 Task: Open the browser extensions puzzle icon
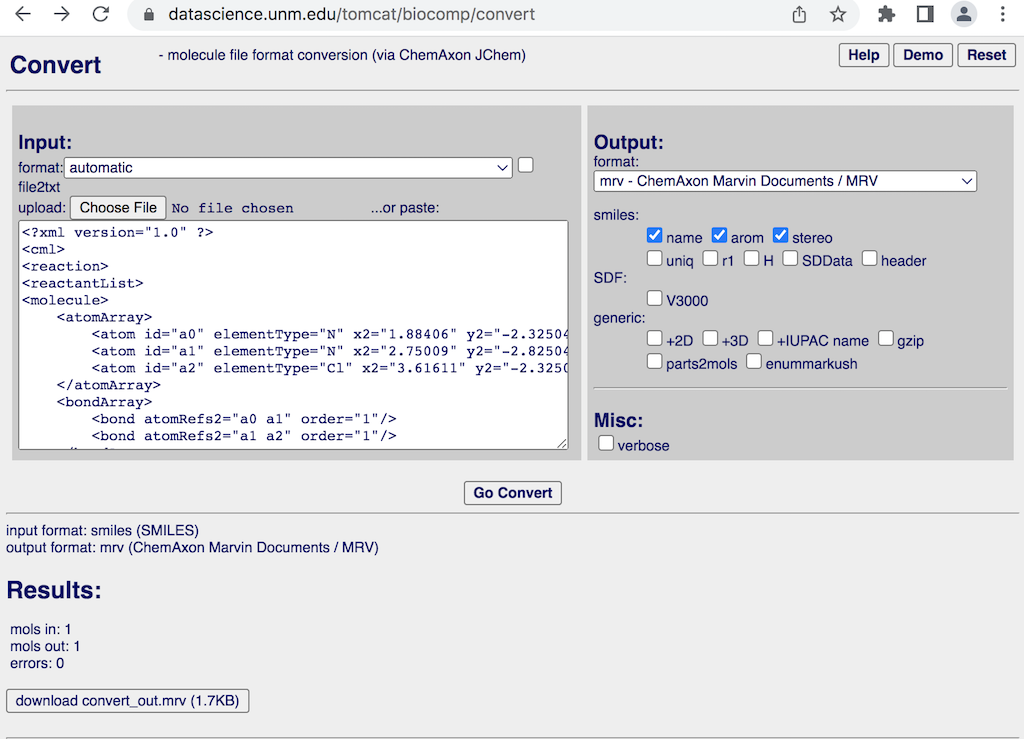[x=887, y=14]
